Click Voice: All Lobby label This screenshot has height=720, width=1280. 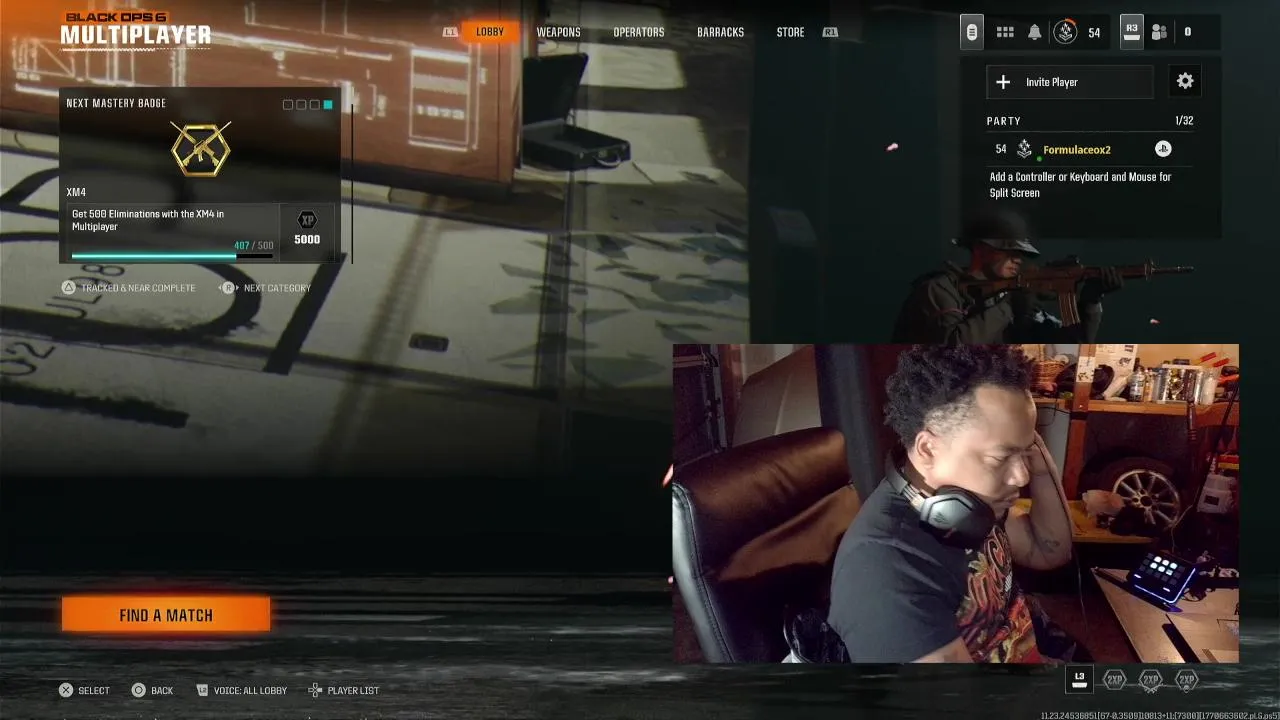(250, 690)
